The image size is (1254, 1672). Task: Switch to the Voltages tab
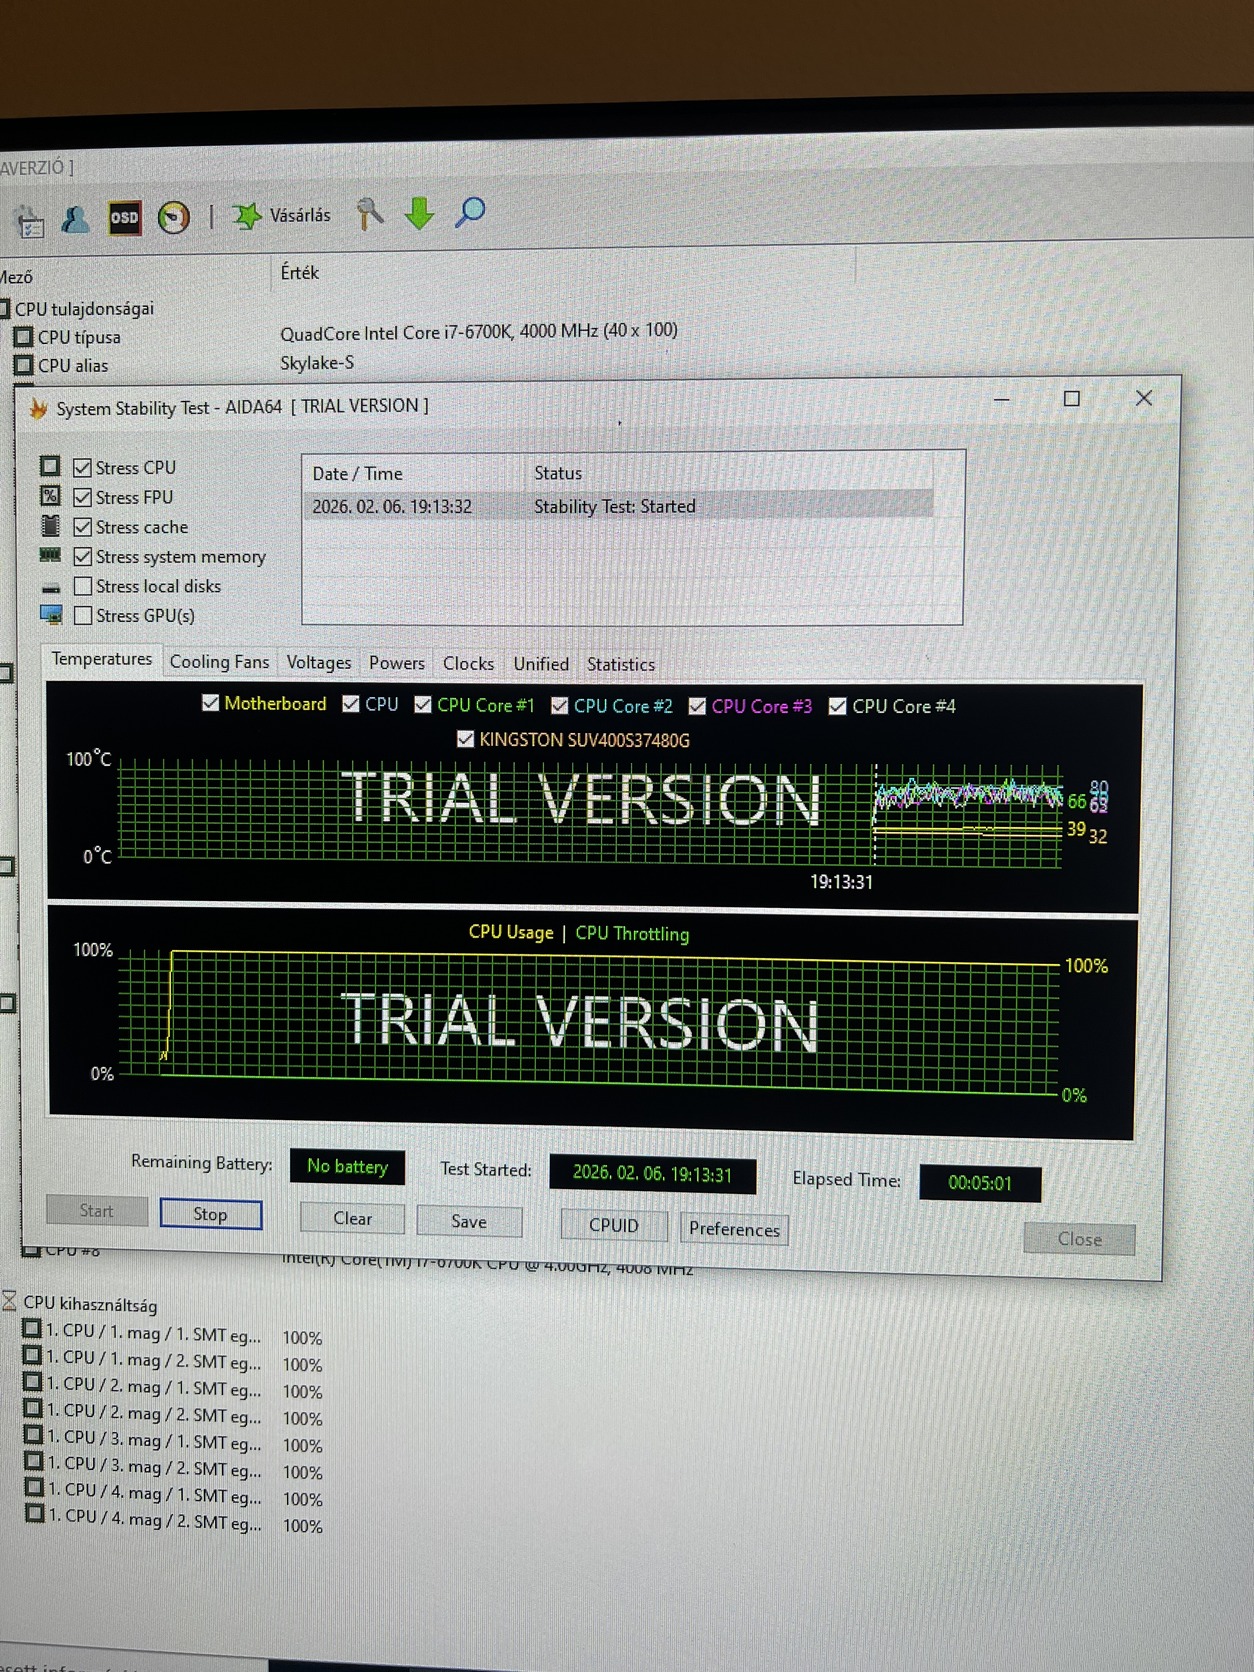[319, 663]
